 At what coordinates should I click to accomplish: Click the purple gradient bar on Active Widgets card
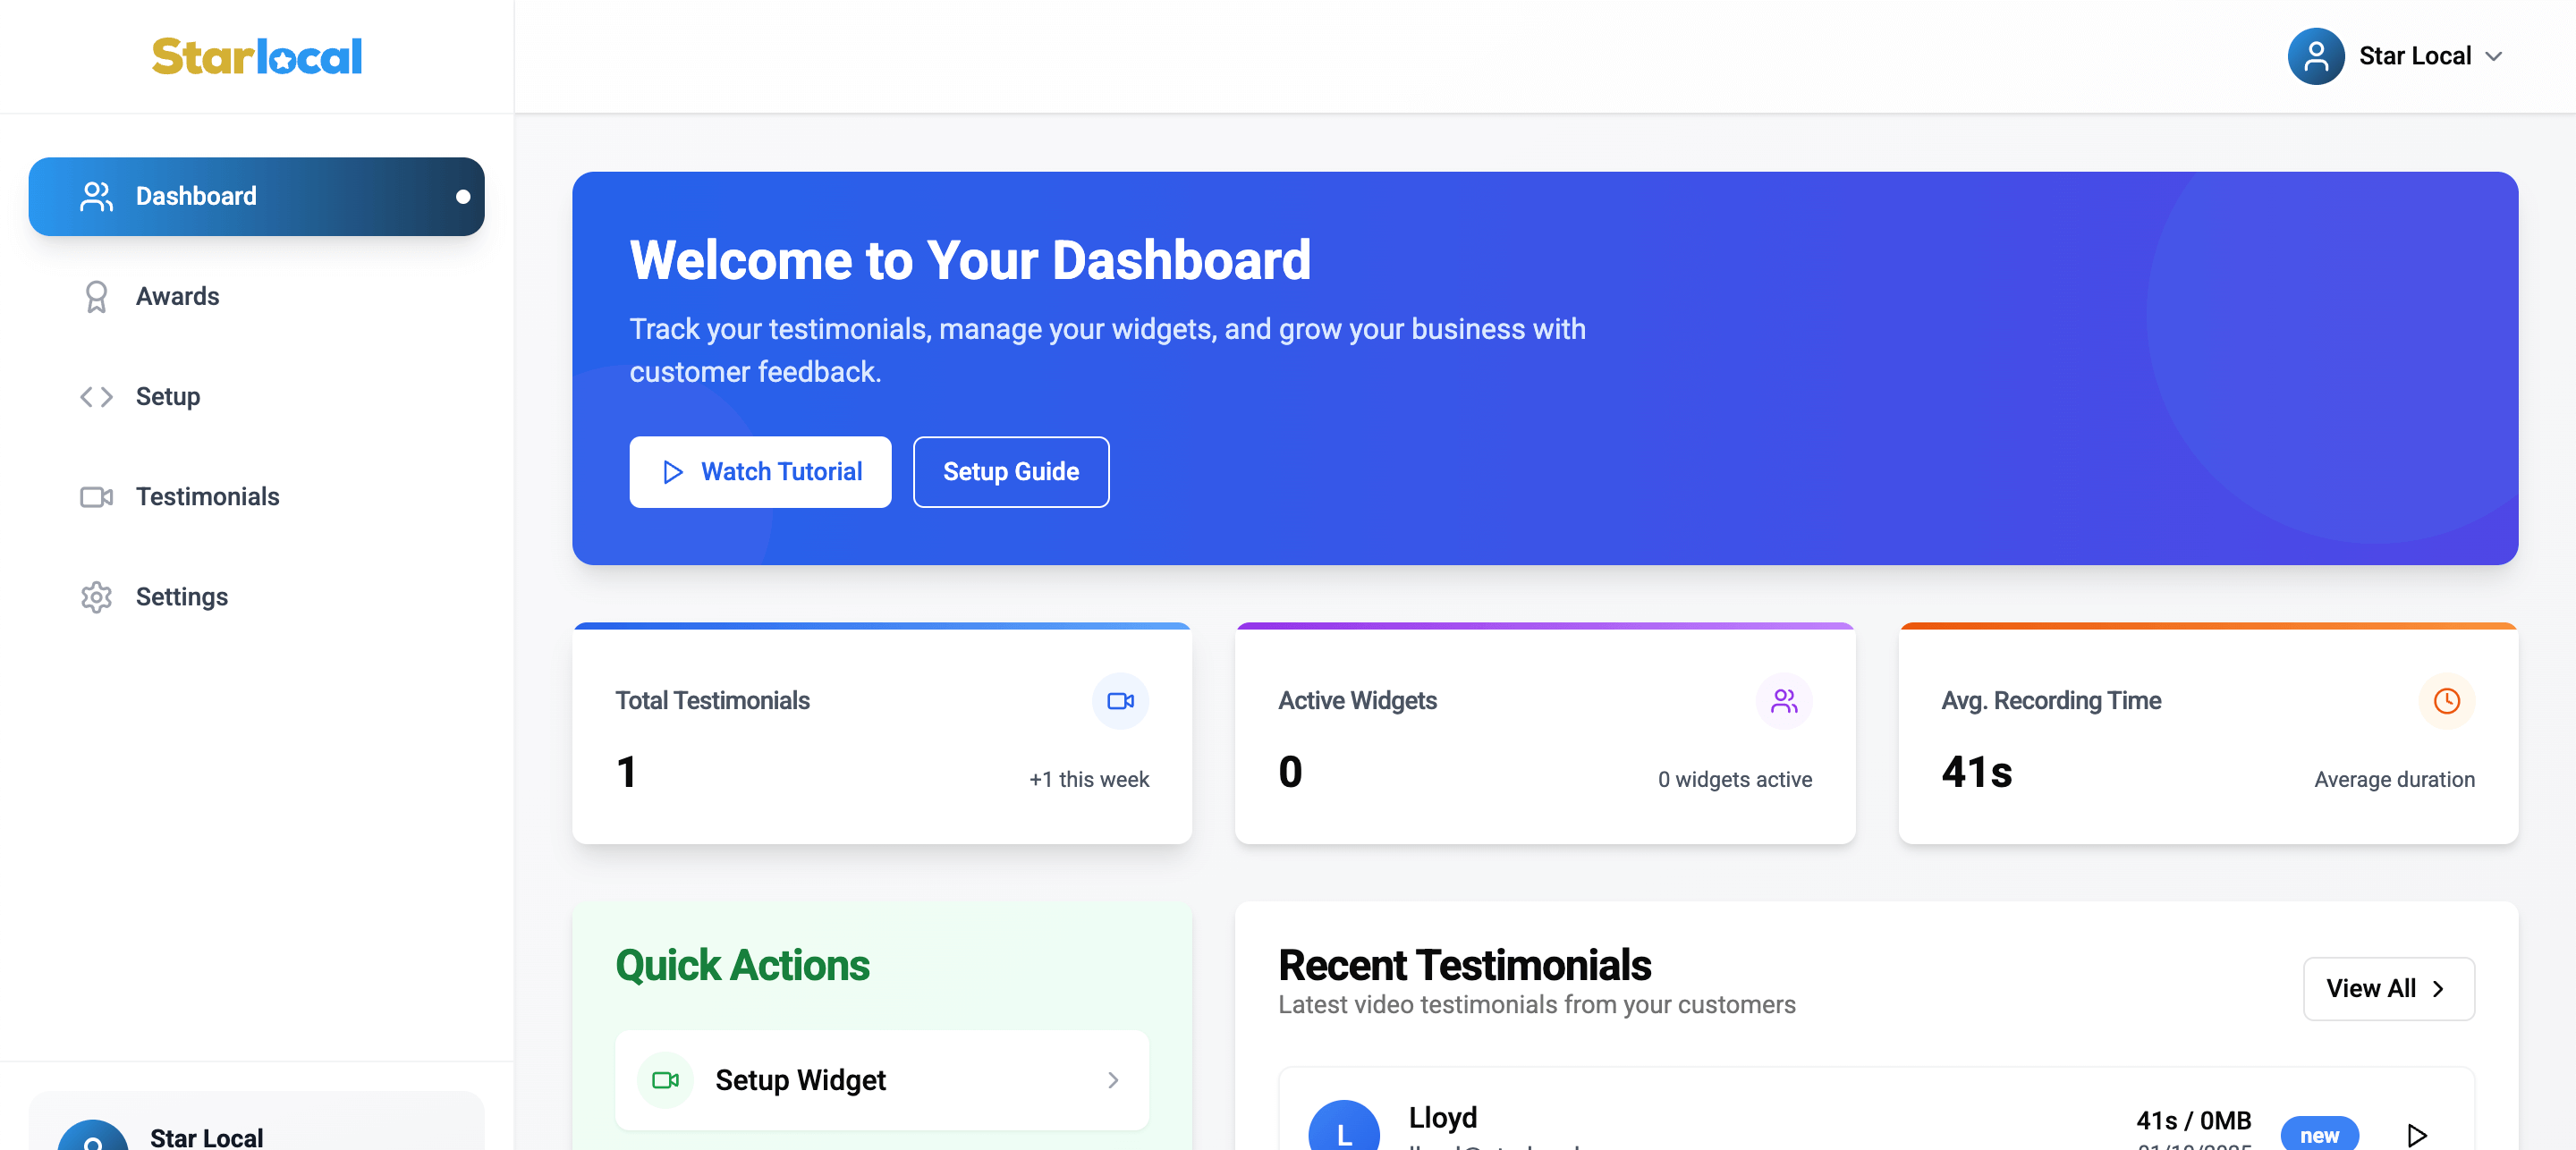tap(1544, 627)
